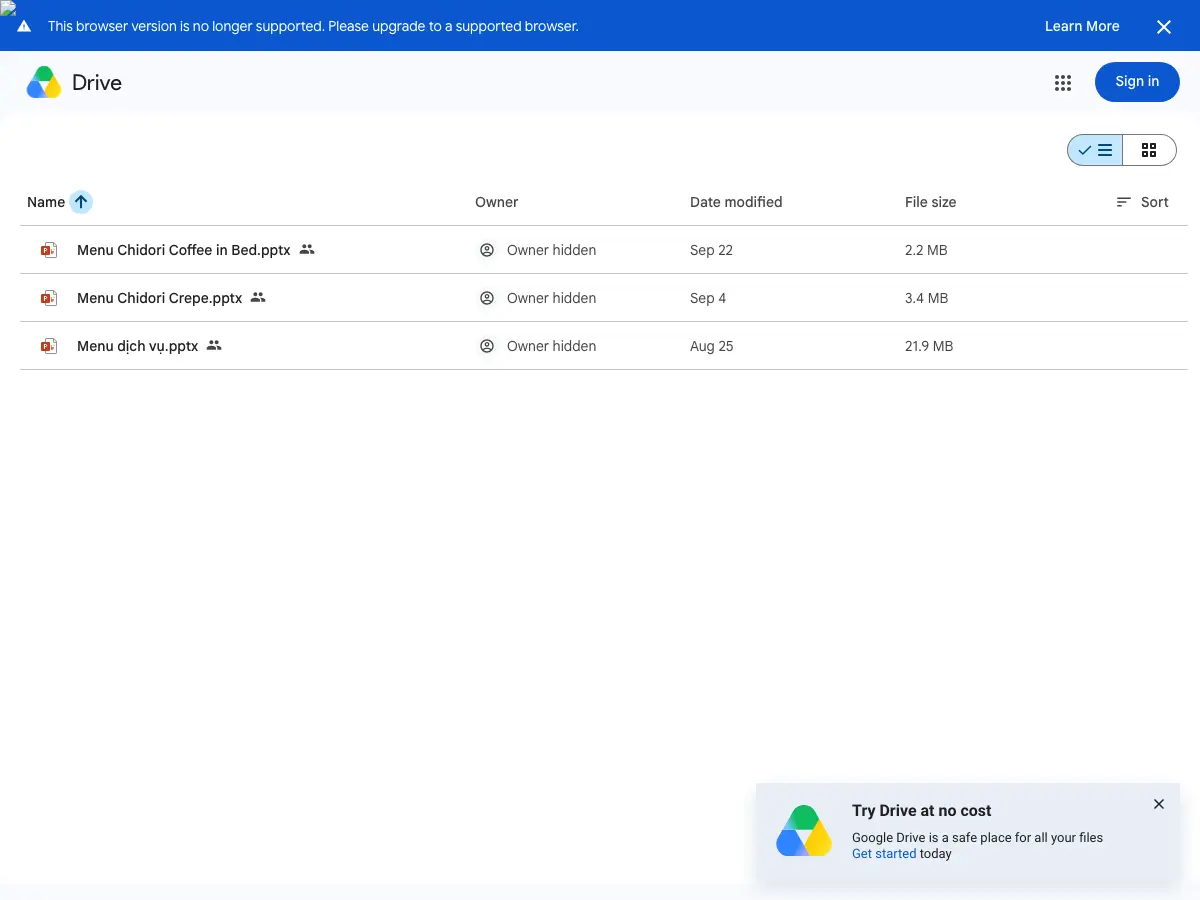Click the Drive logo in the promo card
The image size is (1200, 900).
pyautogui.click(x=804, y=831)
